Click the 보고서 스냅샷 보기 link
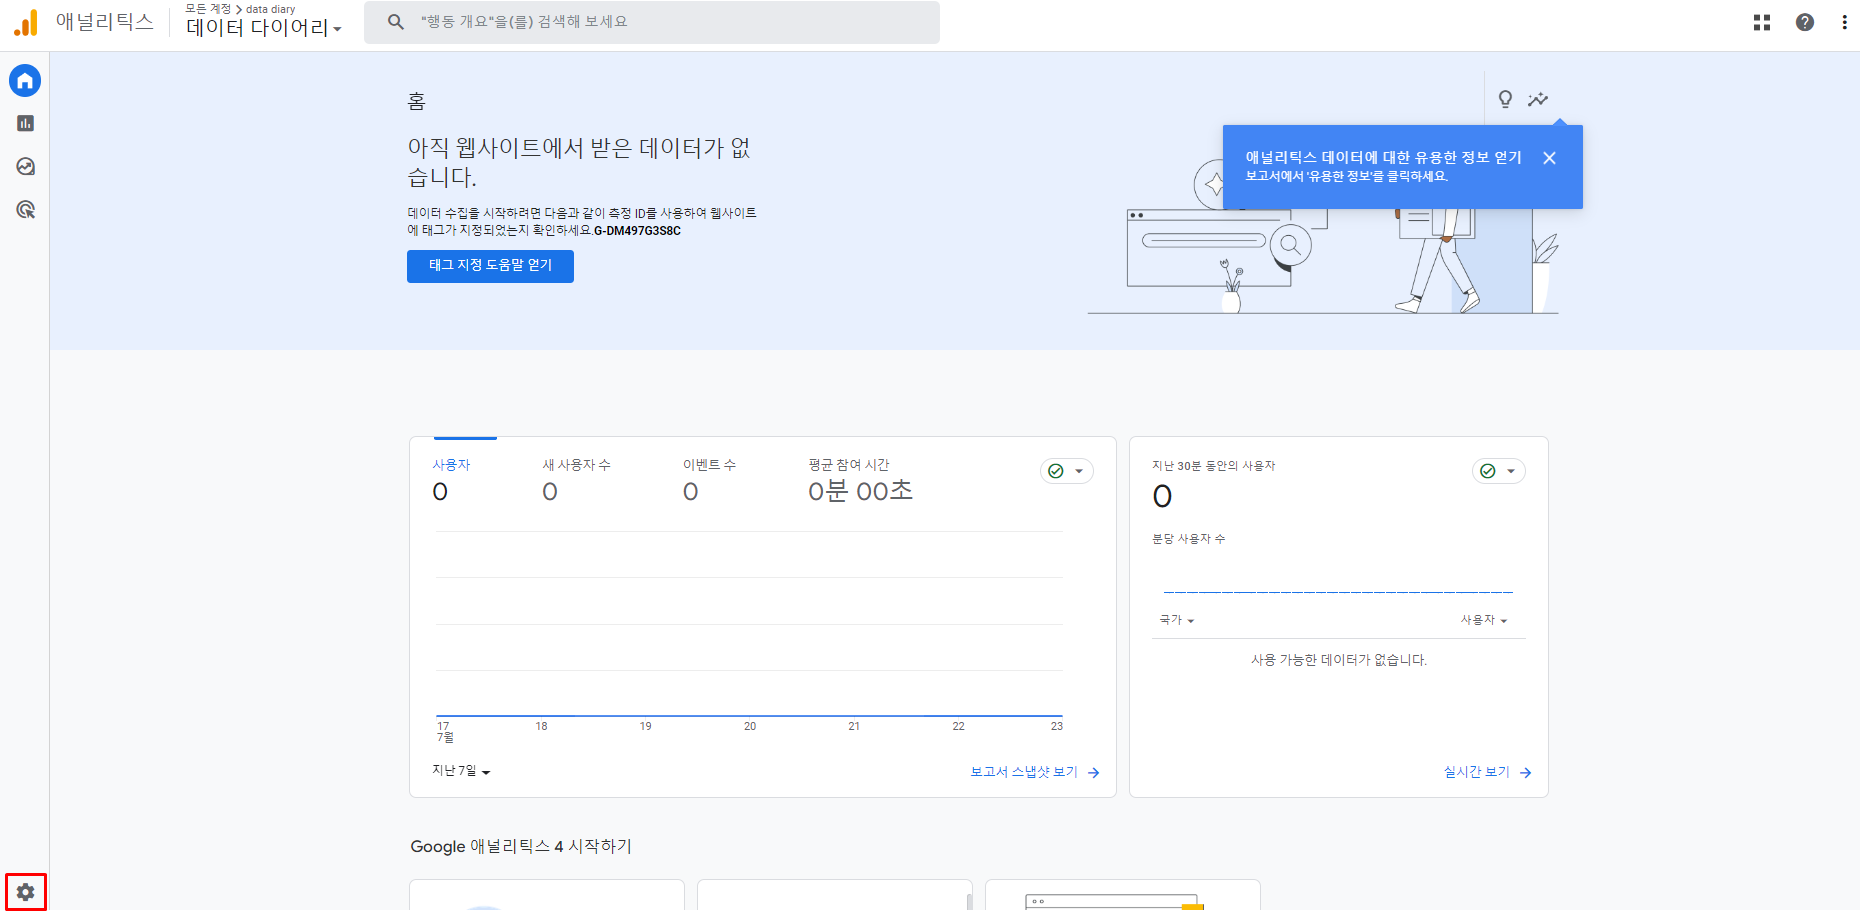The width and height of the screenshot is (1860, 911). tap(1035, 772)
